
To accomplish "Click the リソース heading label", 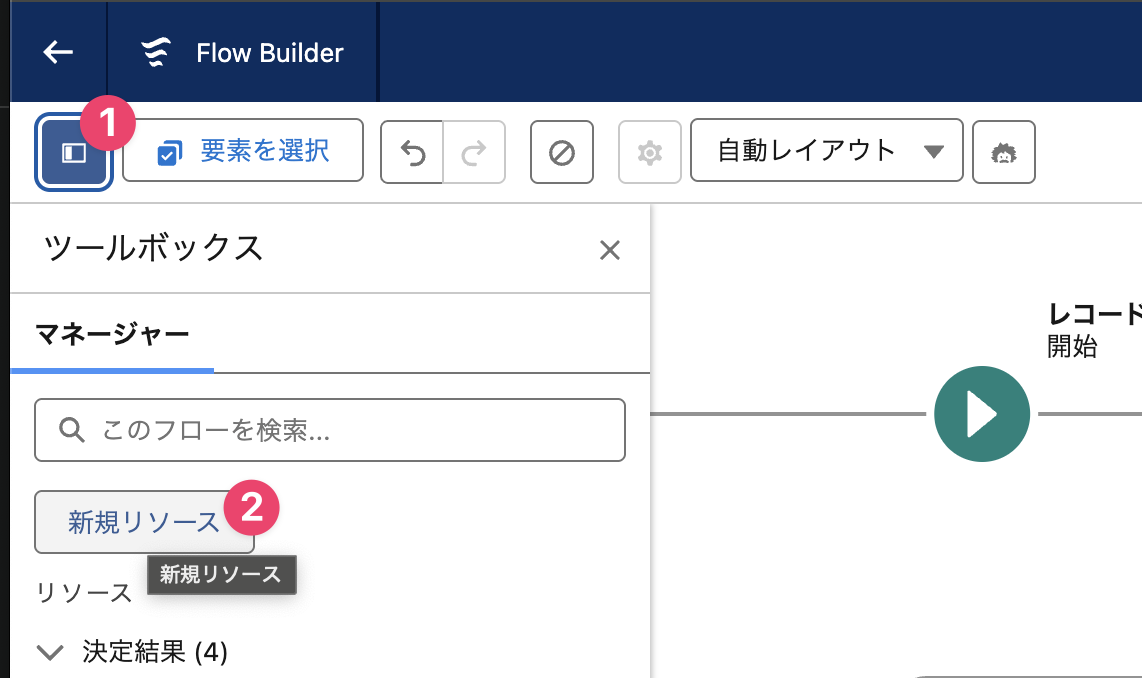I will [x=84, y=593].
